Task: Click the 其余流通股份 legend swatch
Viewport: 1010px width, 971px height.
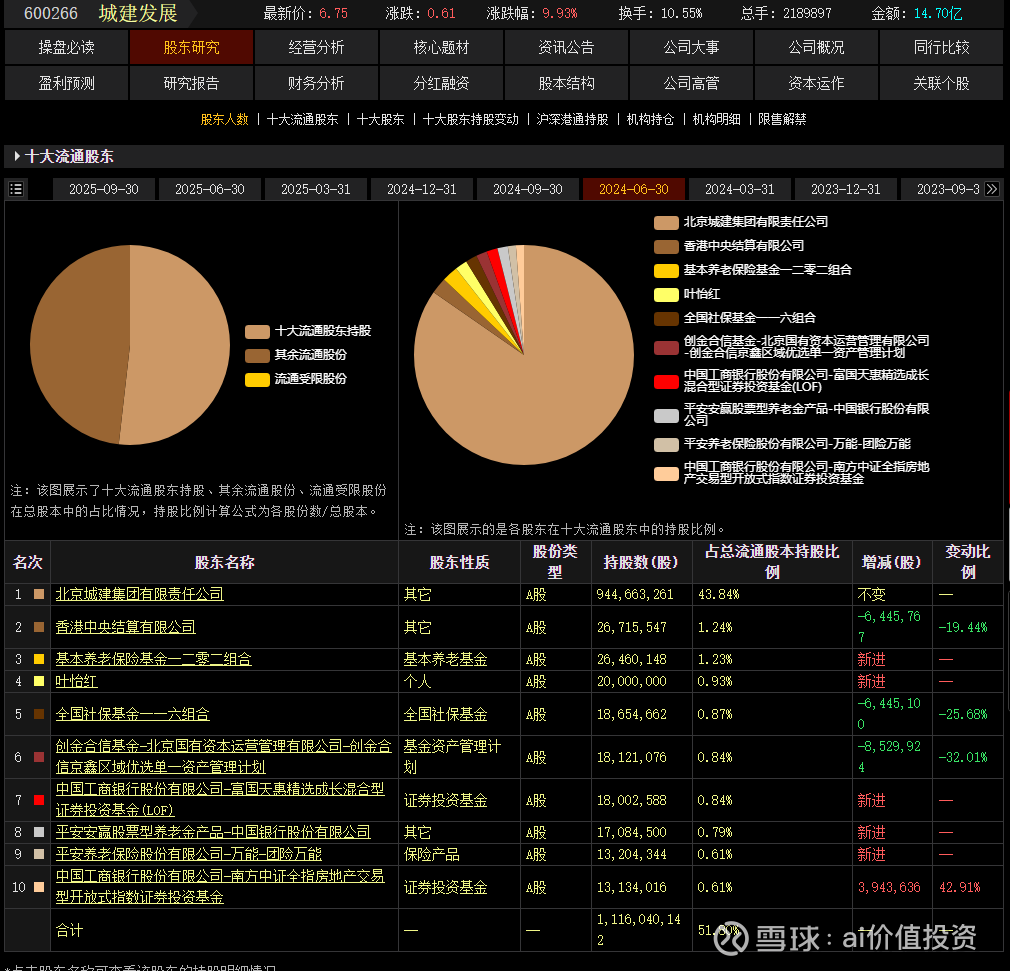Action: click(x=257, y=356)
